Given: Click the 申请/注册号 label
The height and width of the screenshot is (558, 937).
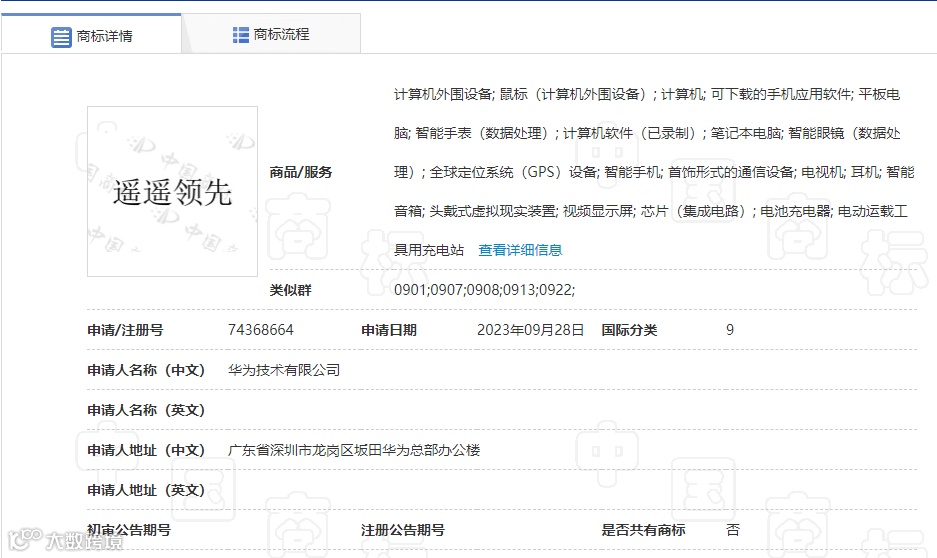Looking at the screenshot, I should tap(125, 330).
